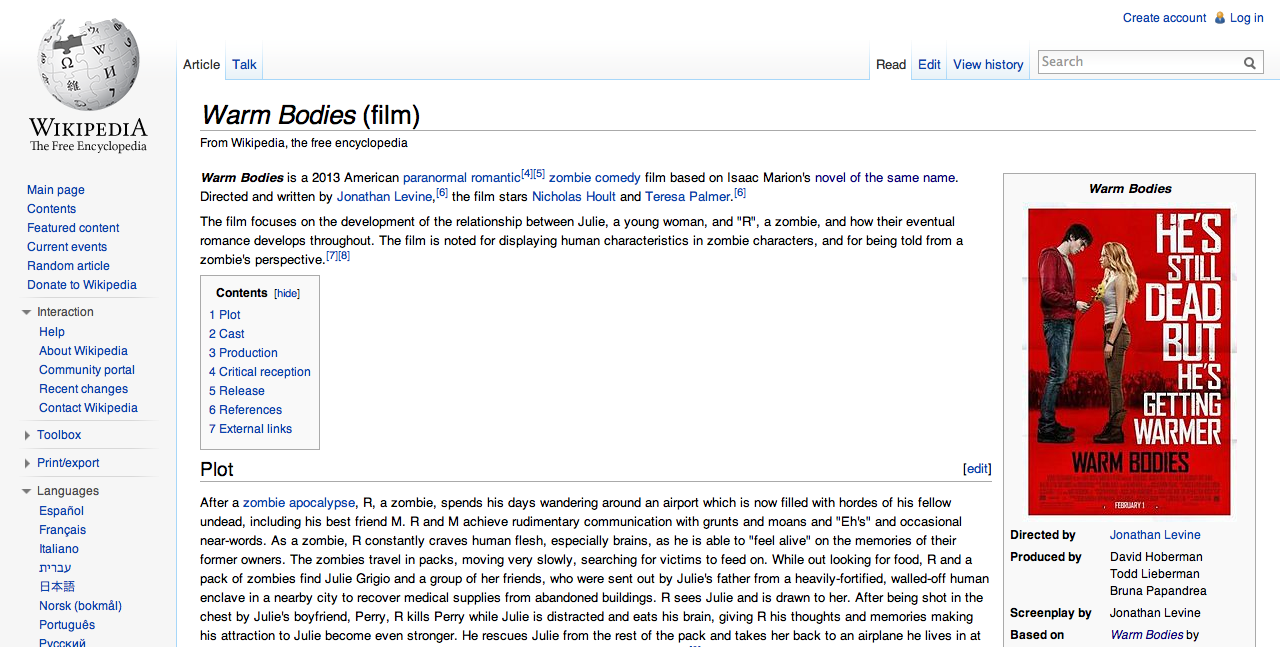This screenshot has width=1280, height=647.
Task: Click citation [4] after paranormal romantic
Action: coord(527,174)
